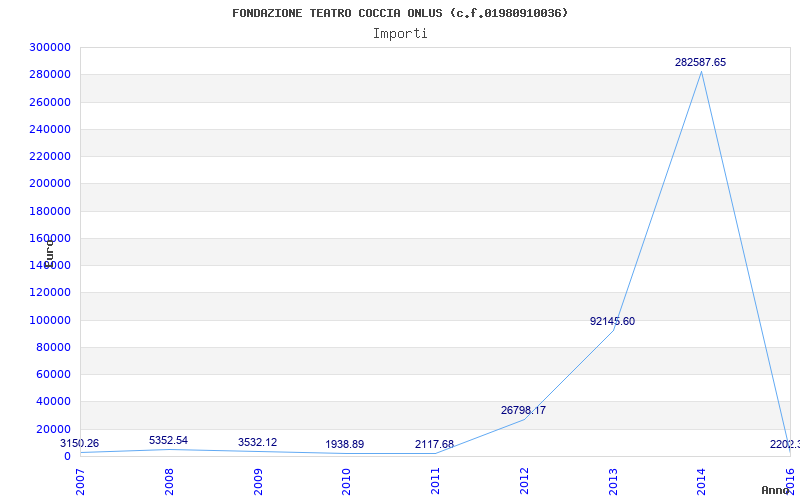Click the x-axis year 2016
The height and width of the screenshot is (500, 800).
[790, 482]
